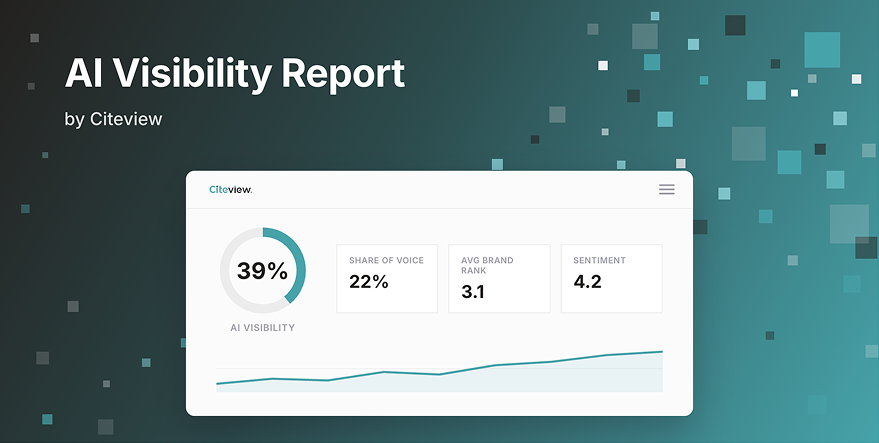Click the 'by Citeview' subtitle text

click(x=113, y=119)
